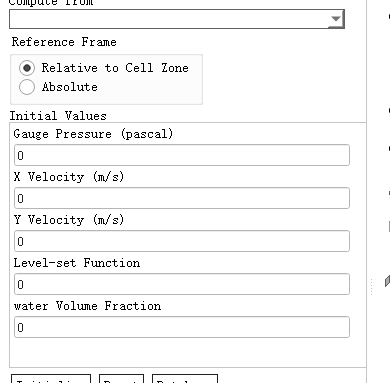
Task: Click the water Volume Fraction label
Action: point(87,306)
